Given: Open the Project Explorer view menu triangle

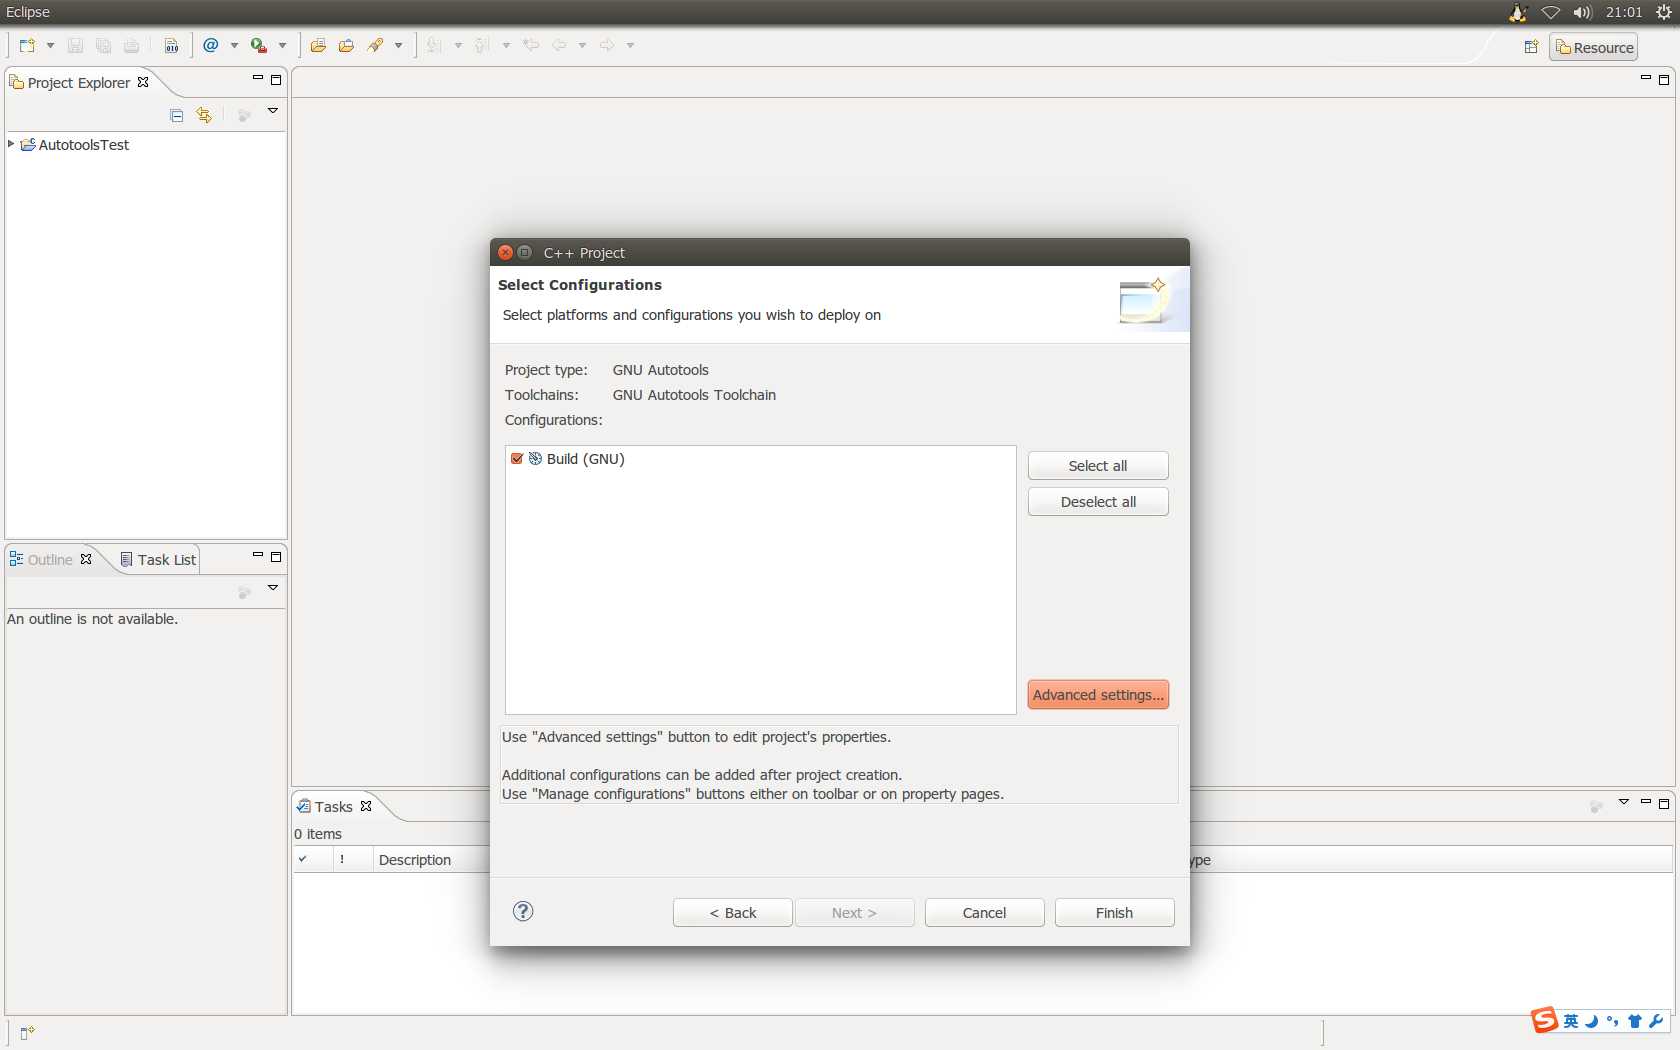Looking at the screenshot, I should pyautogui.click(x=272, y=111).
